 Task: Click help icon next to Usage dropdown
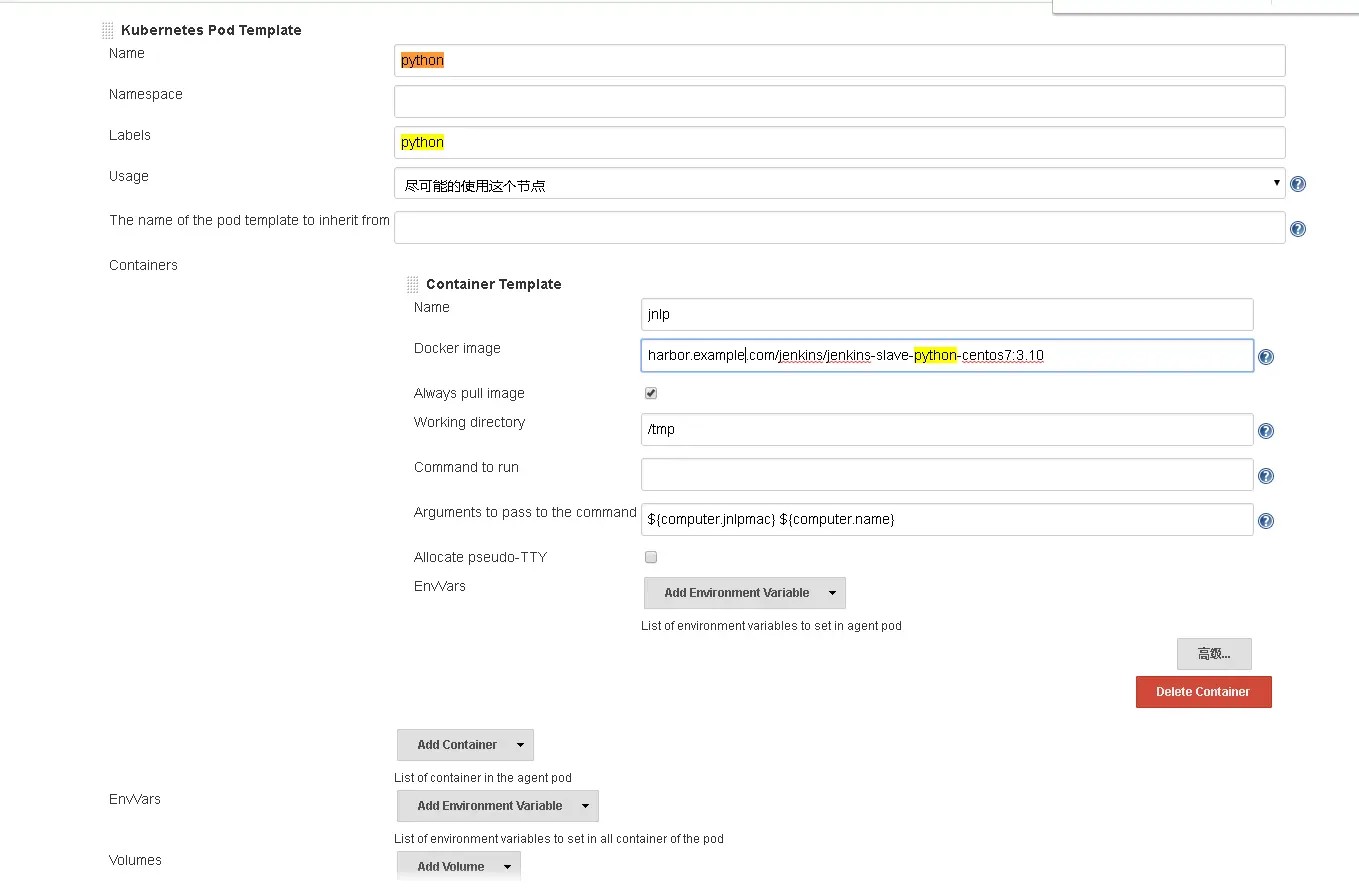click(1298, 184)
